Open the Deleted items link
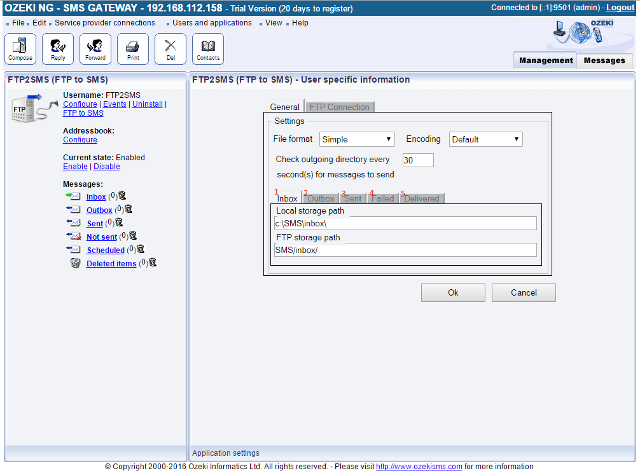Image resolution: width=640 pixels, height=473 pixels. click(111, 264)
